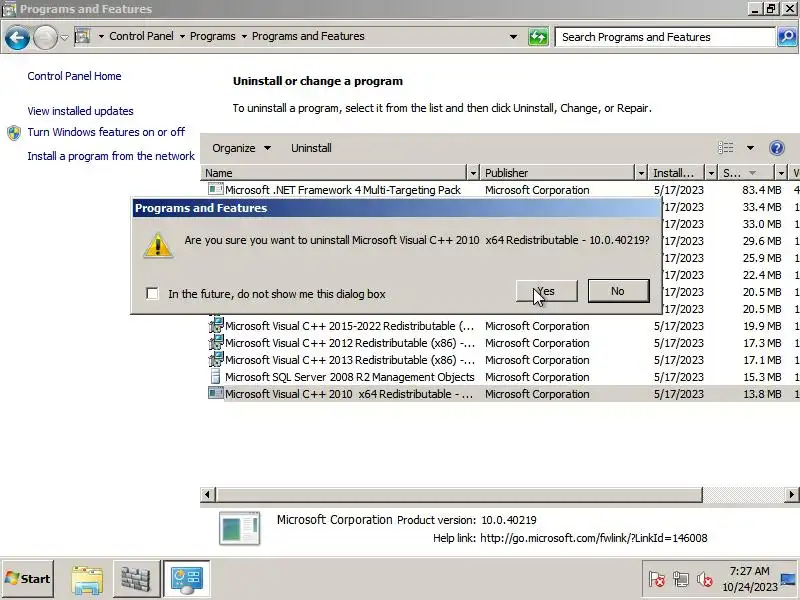The image size is (800, 600).
Task: Click the Control Panel taskbar button
Action: point(186,579)
